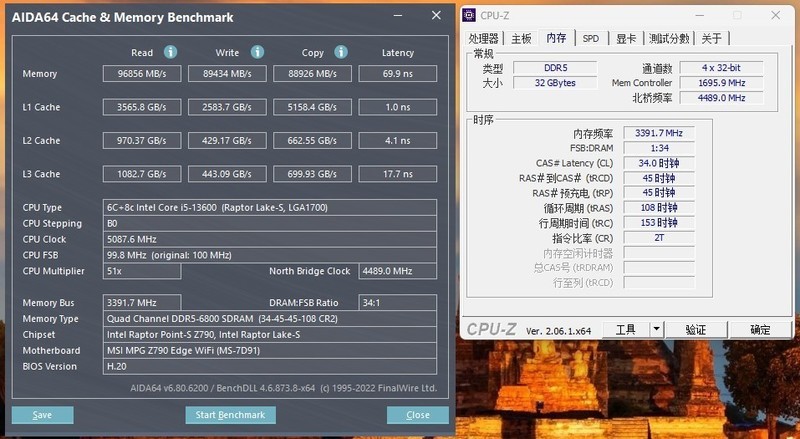Click the FSB:DRAM value 1:34 in CPU-Z
Screen dimensions: 800x439
659,148
